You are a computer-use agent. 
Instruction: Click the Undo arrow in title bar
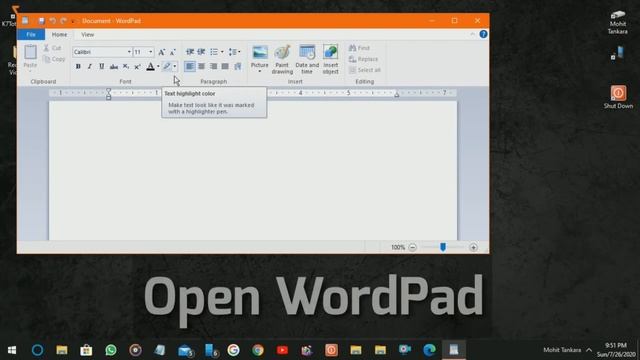pos(52,21)
